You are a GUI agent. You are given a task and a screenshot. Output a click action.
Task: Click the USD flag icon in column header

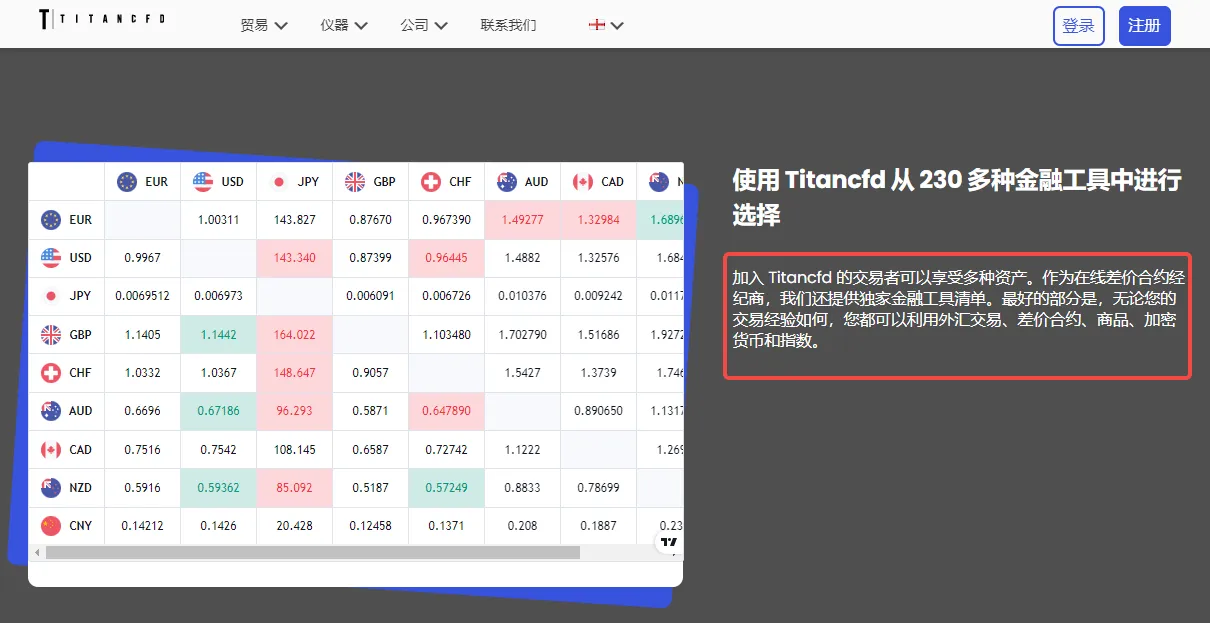point(203,182)
